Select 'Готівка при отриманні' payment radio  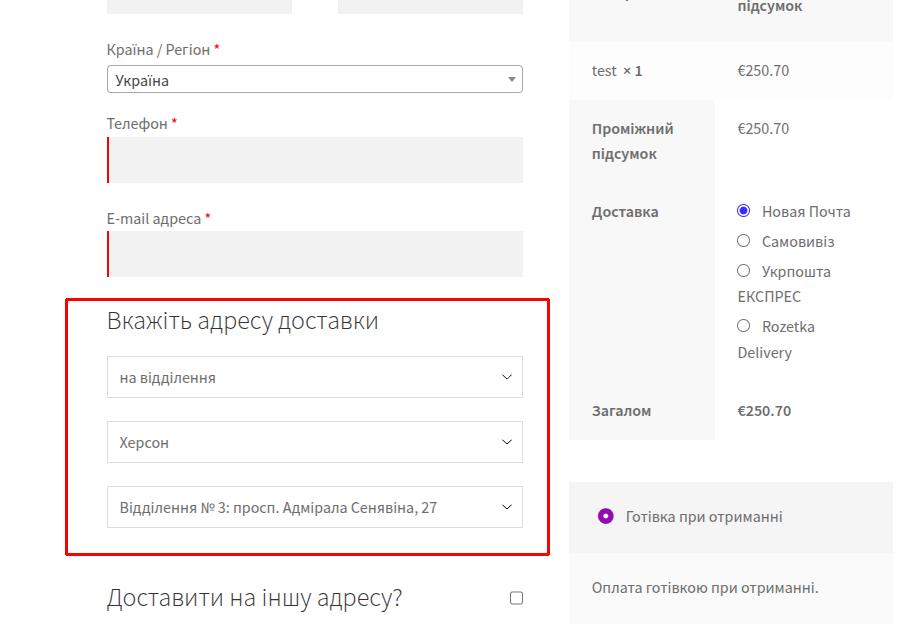pos(605,517)
